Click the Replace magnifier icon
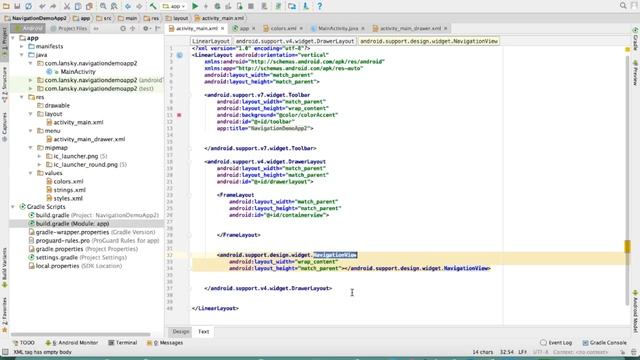The image size is (640, 360). [114, 6]
